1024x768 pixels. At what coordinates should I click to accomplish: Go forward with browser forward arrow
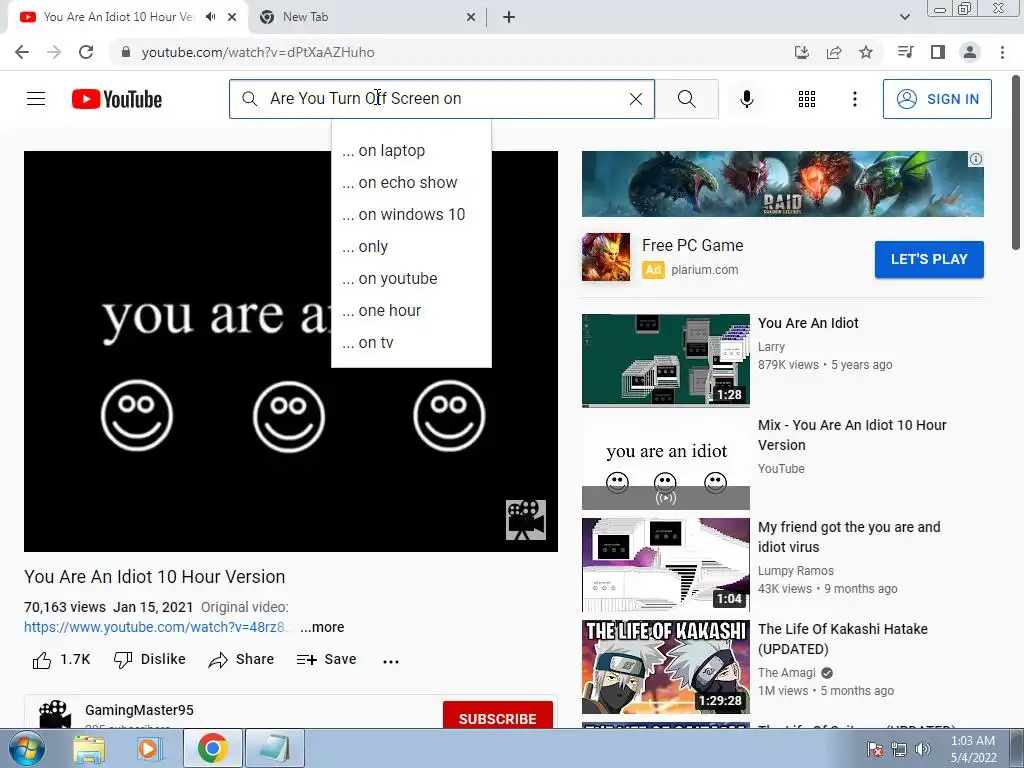pos(54,52)
